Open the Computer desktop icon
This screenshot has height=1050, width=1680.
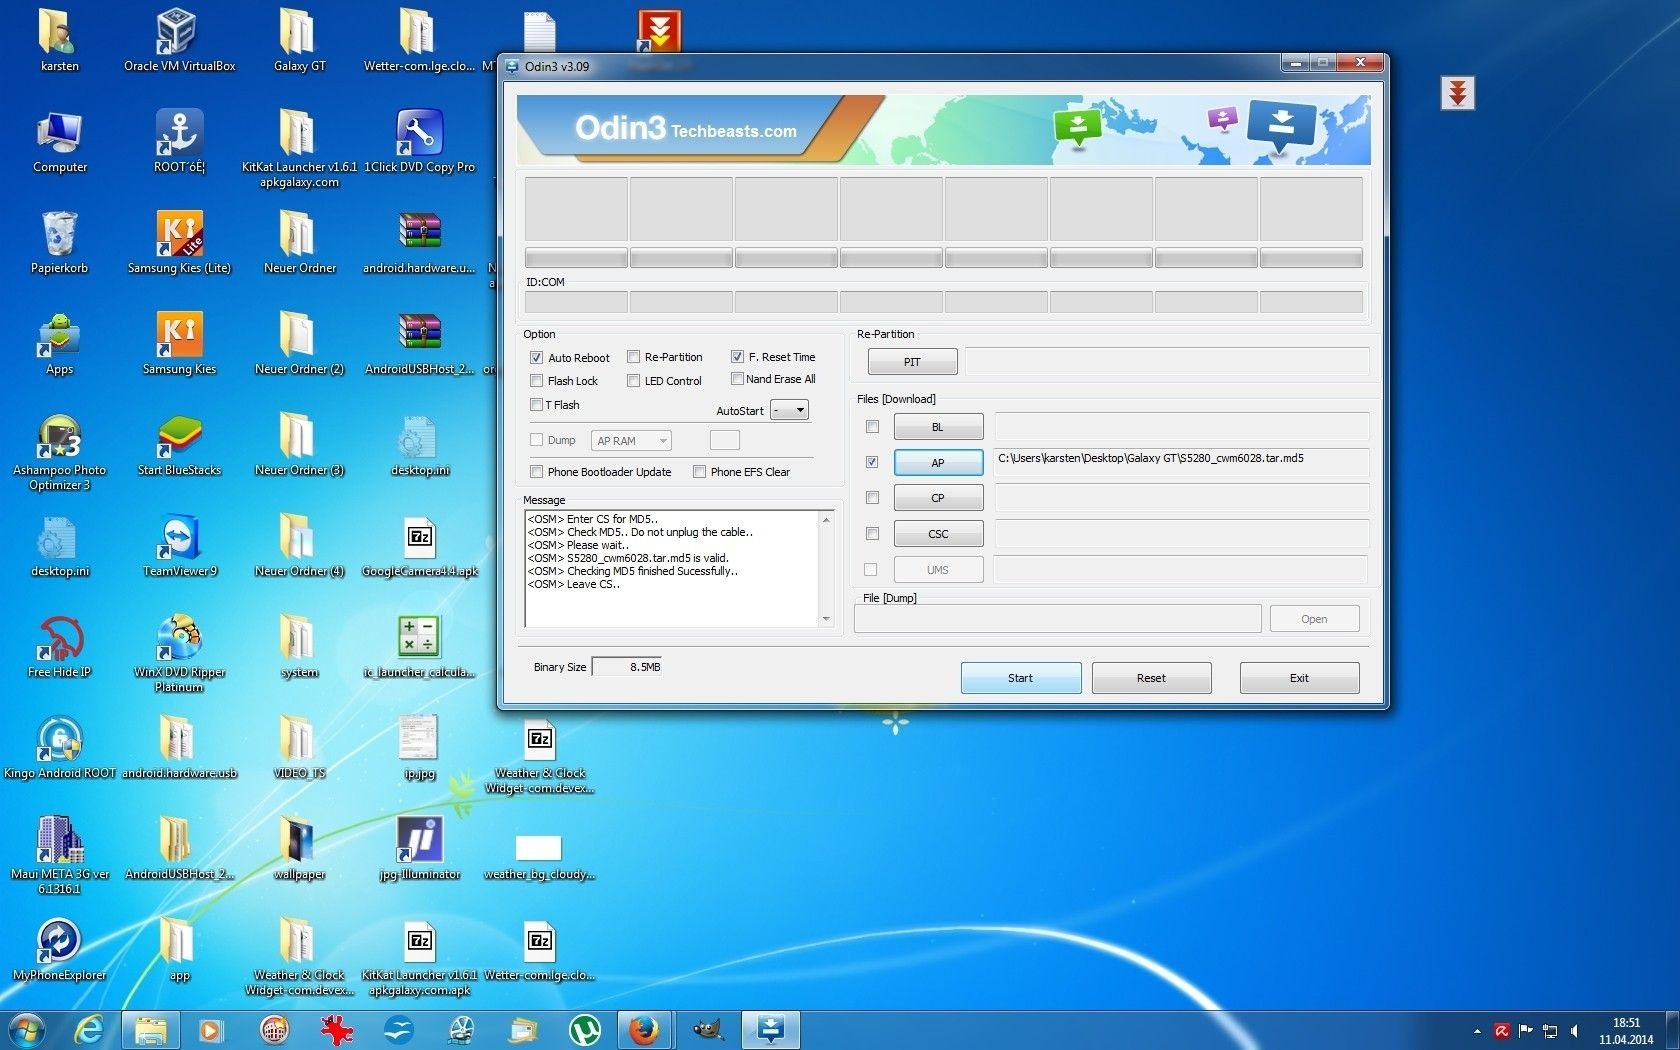59,141
